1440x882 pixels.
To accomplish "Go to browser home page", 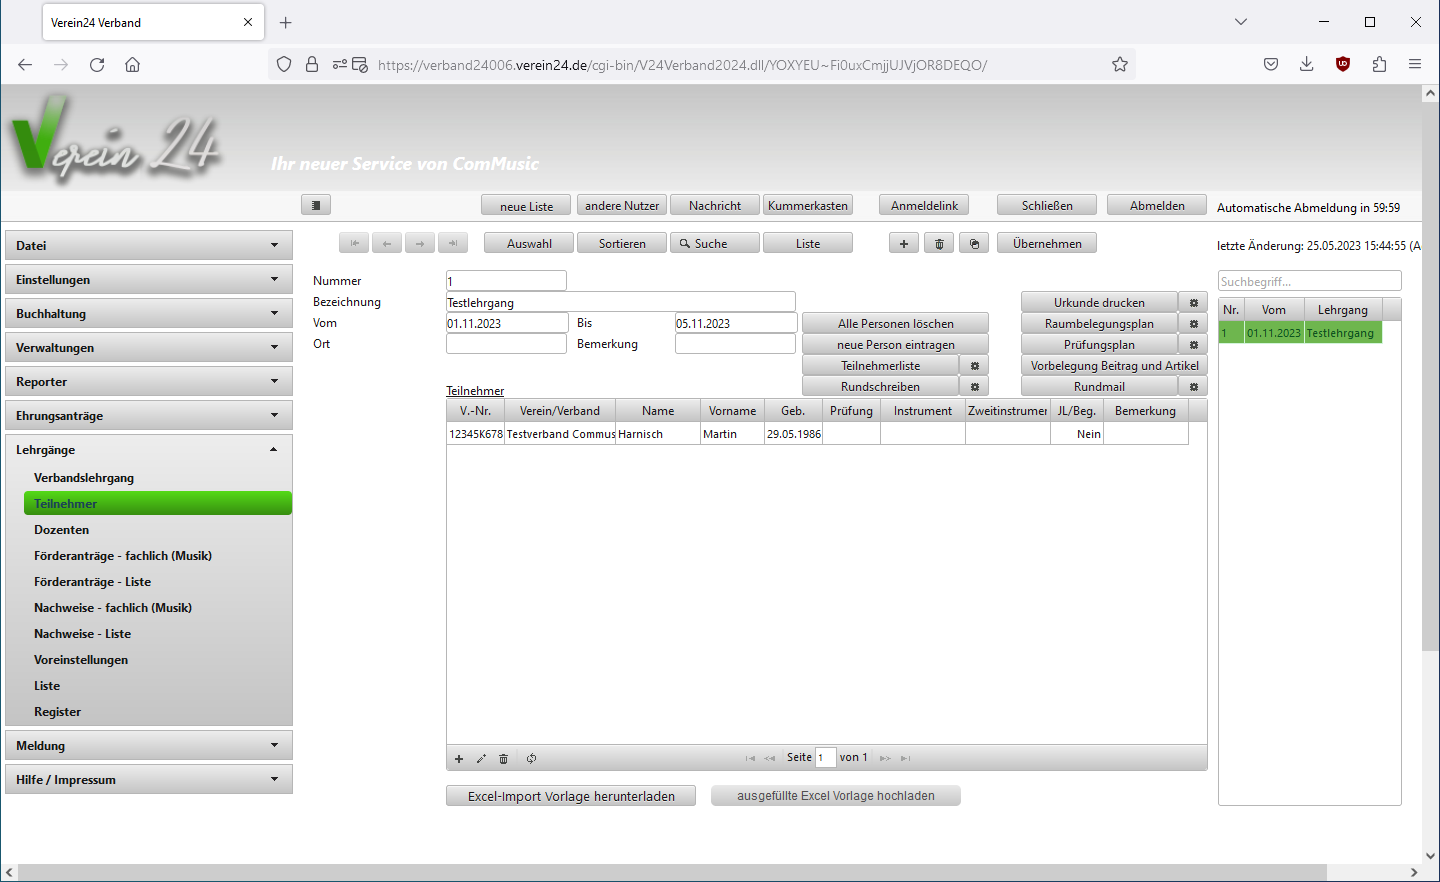I will click(x=132, y=64).
